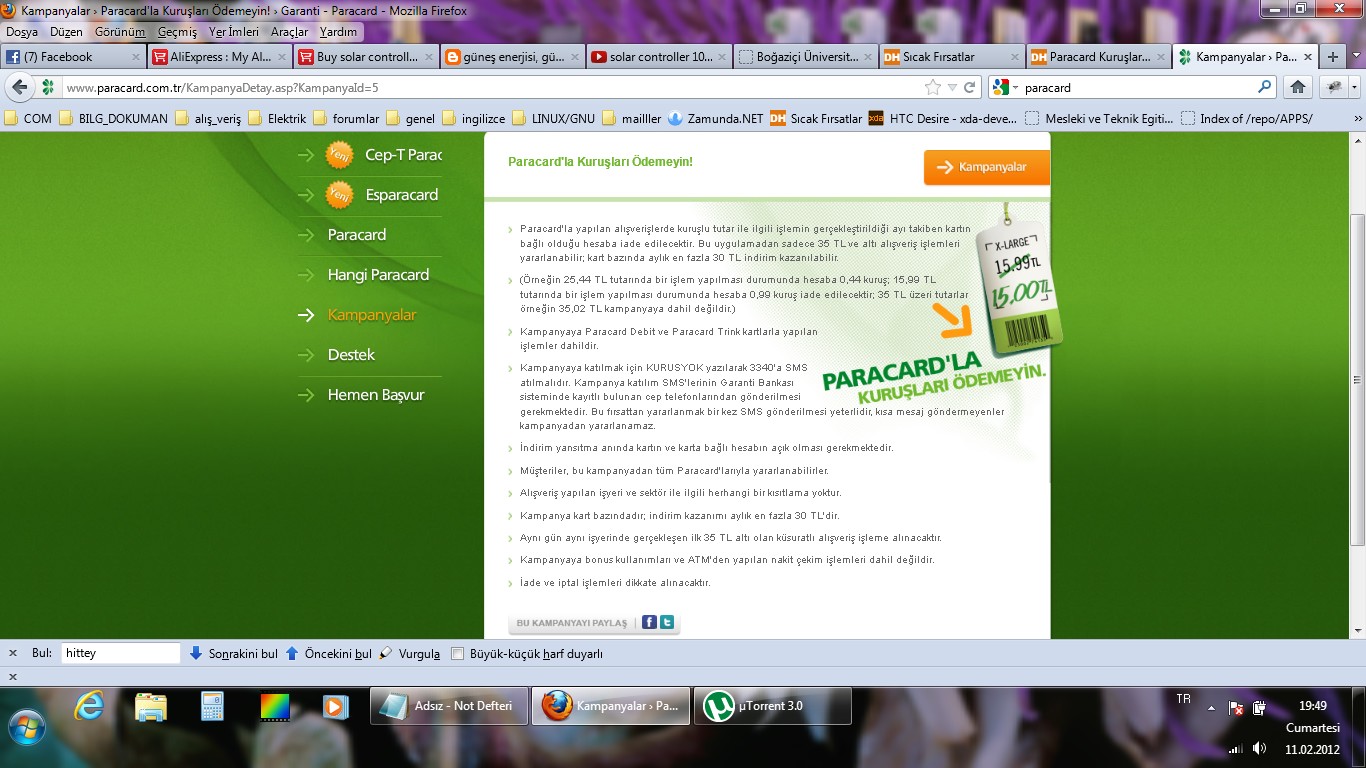Image resolution: width=1366 pixels, height=768 pixels.
Task: Open µTorrent 3.0 from the taskbar
Action: 772,706
